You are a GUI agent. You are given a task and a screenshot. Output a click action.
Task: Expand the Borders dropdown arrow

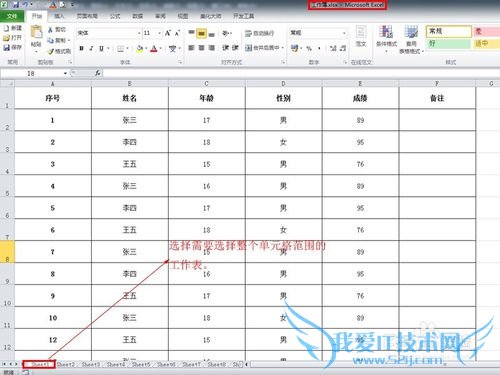coord(127,49)
